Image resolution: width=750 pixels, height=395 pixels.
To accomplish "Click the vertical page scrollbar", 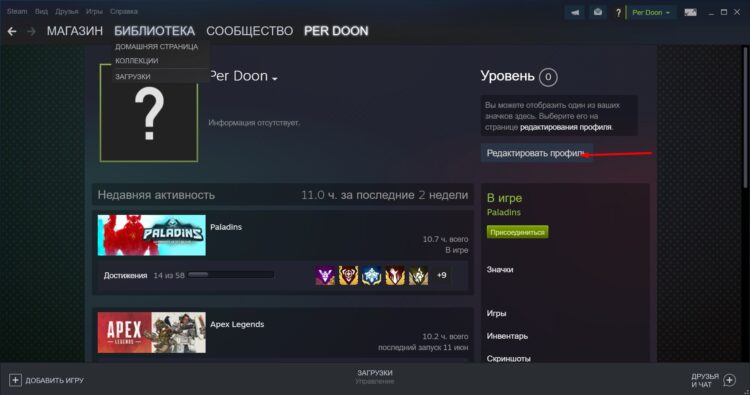I will pyautogui.click(x=745, y=117).
